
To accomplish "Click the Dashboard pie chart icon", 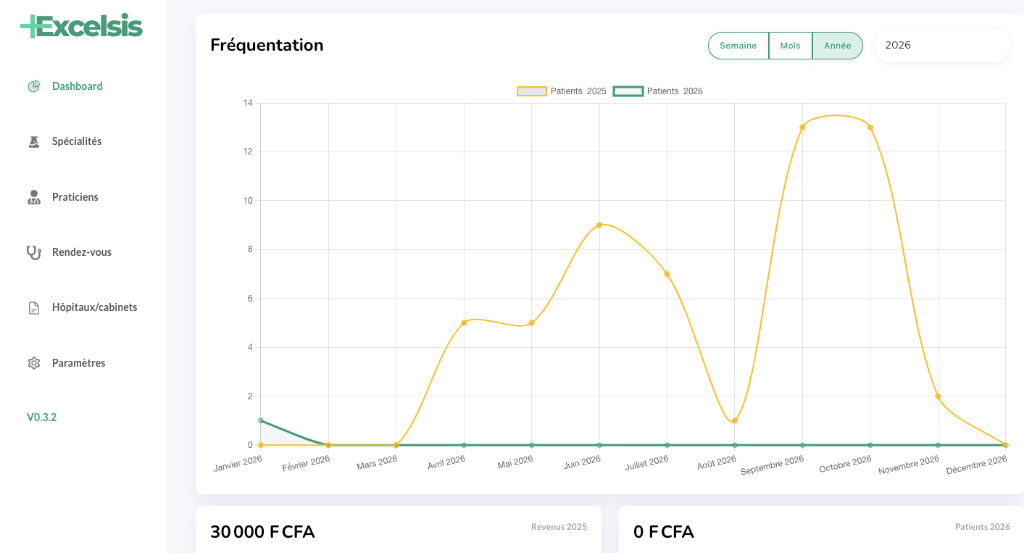I will coord(34,86).
